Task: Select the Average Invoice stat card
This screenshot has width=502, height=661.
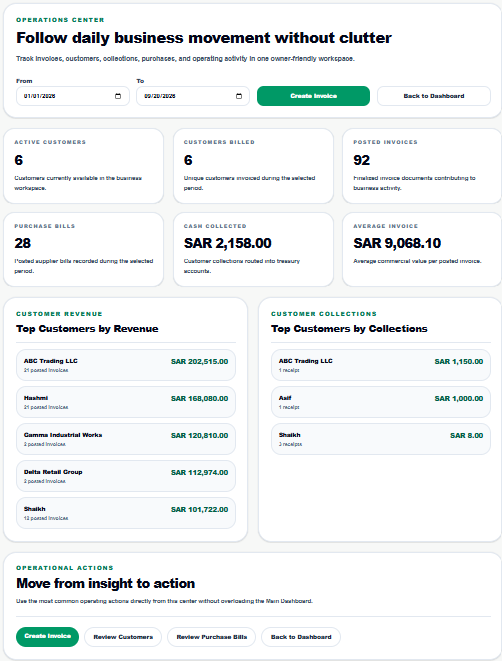Action: click(422, 250)
